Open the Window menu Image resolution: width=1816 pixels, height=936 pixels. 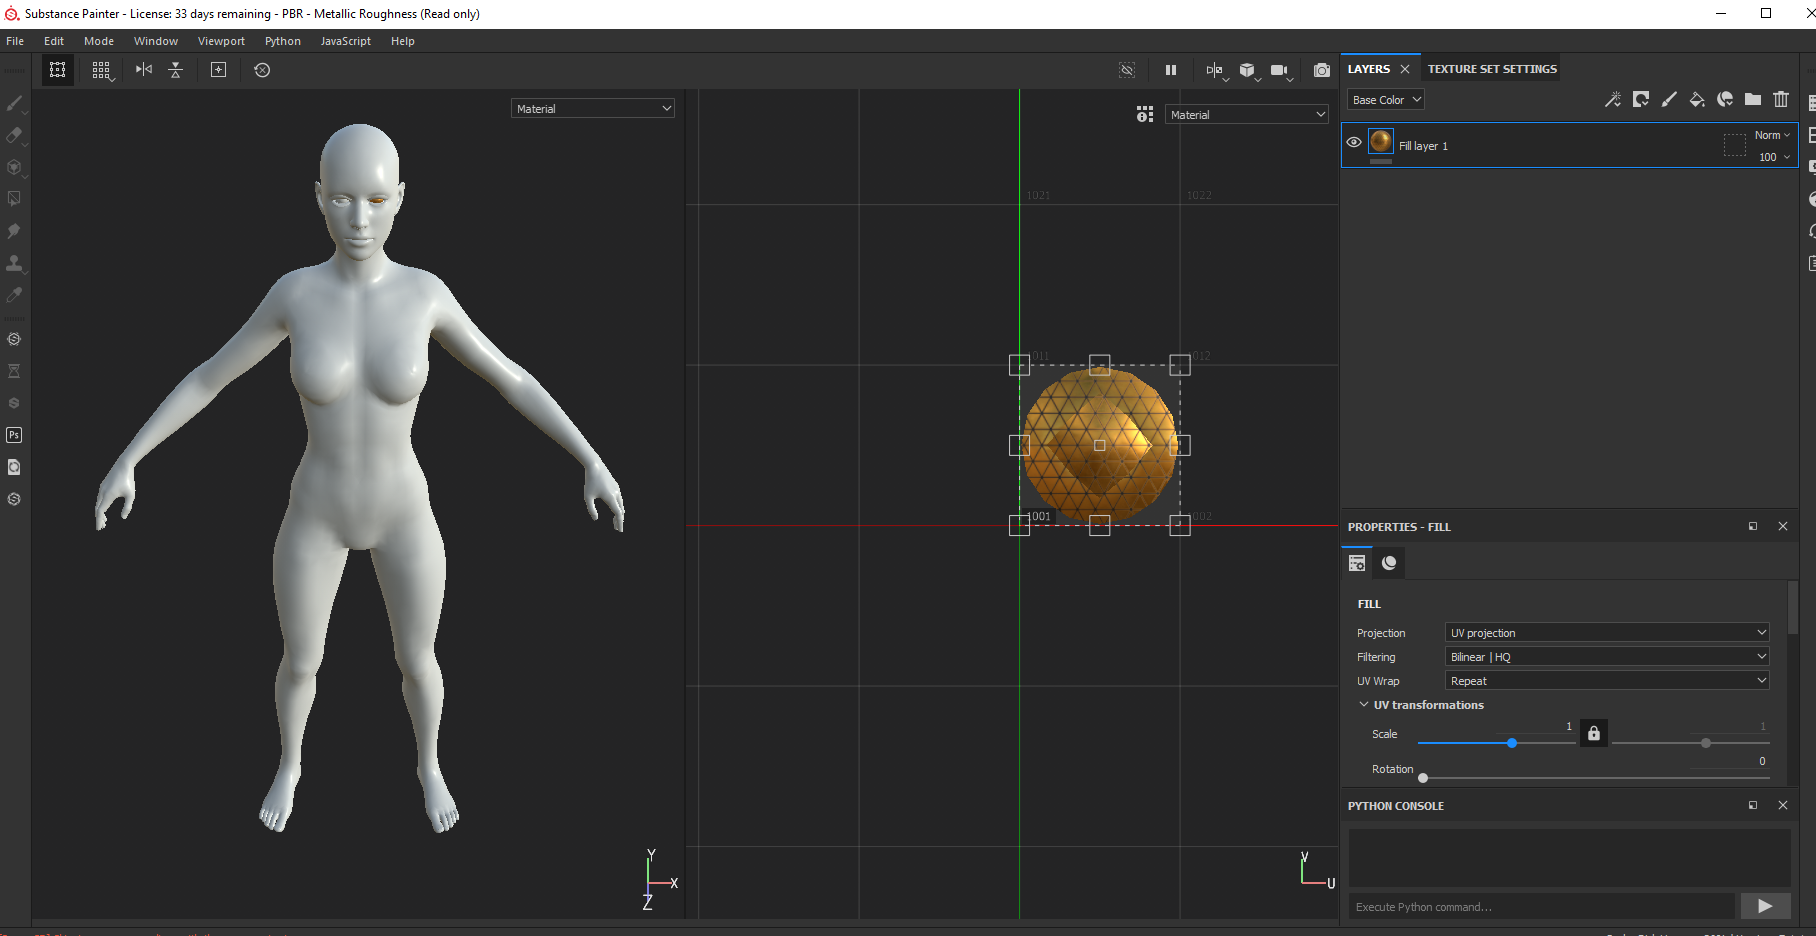tap(156, 41)
